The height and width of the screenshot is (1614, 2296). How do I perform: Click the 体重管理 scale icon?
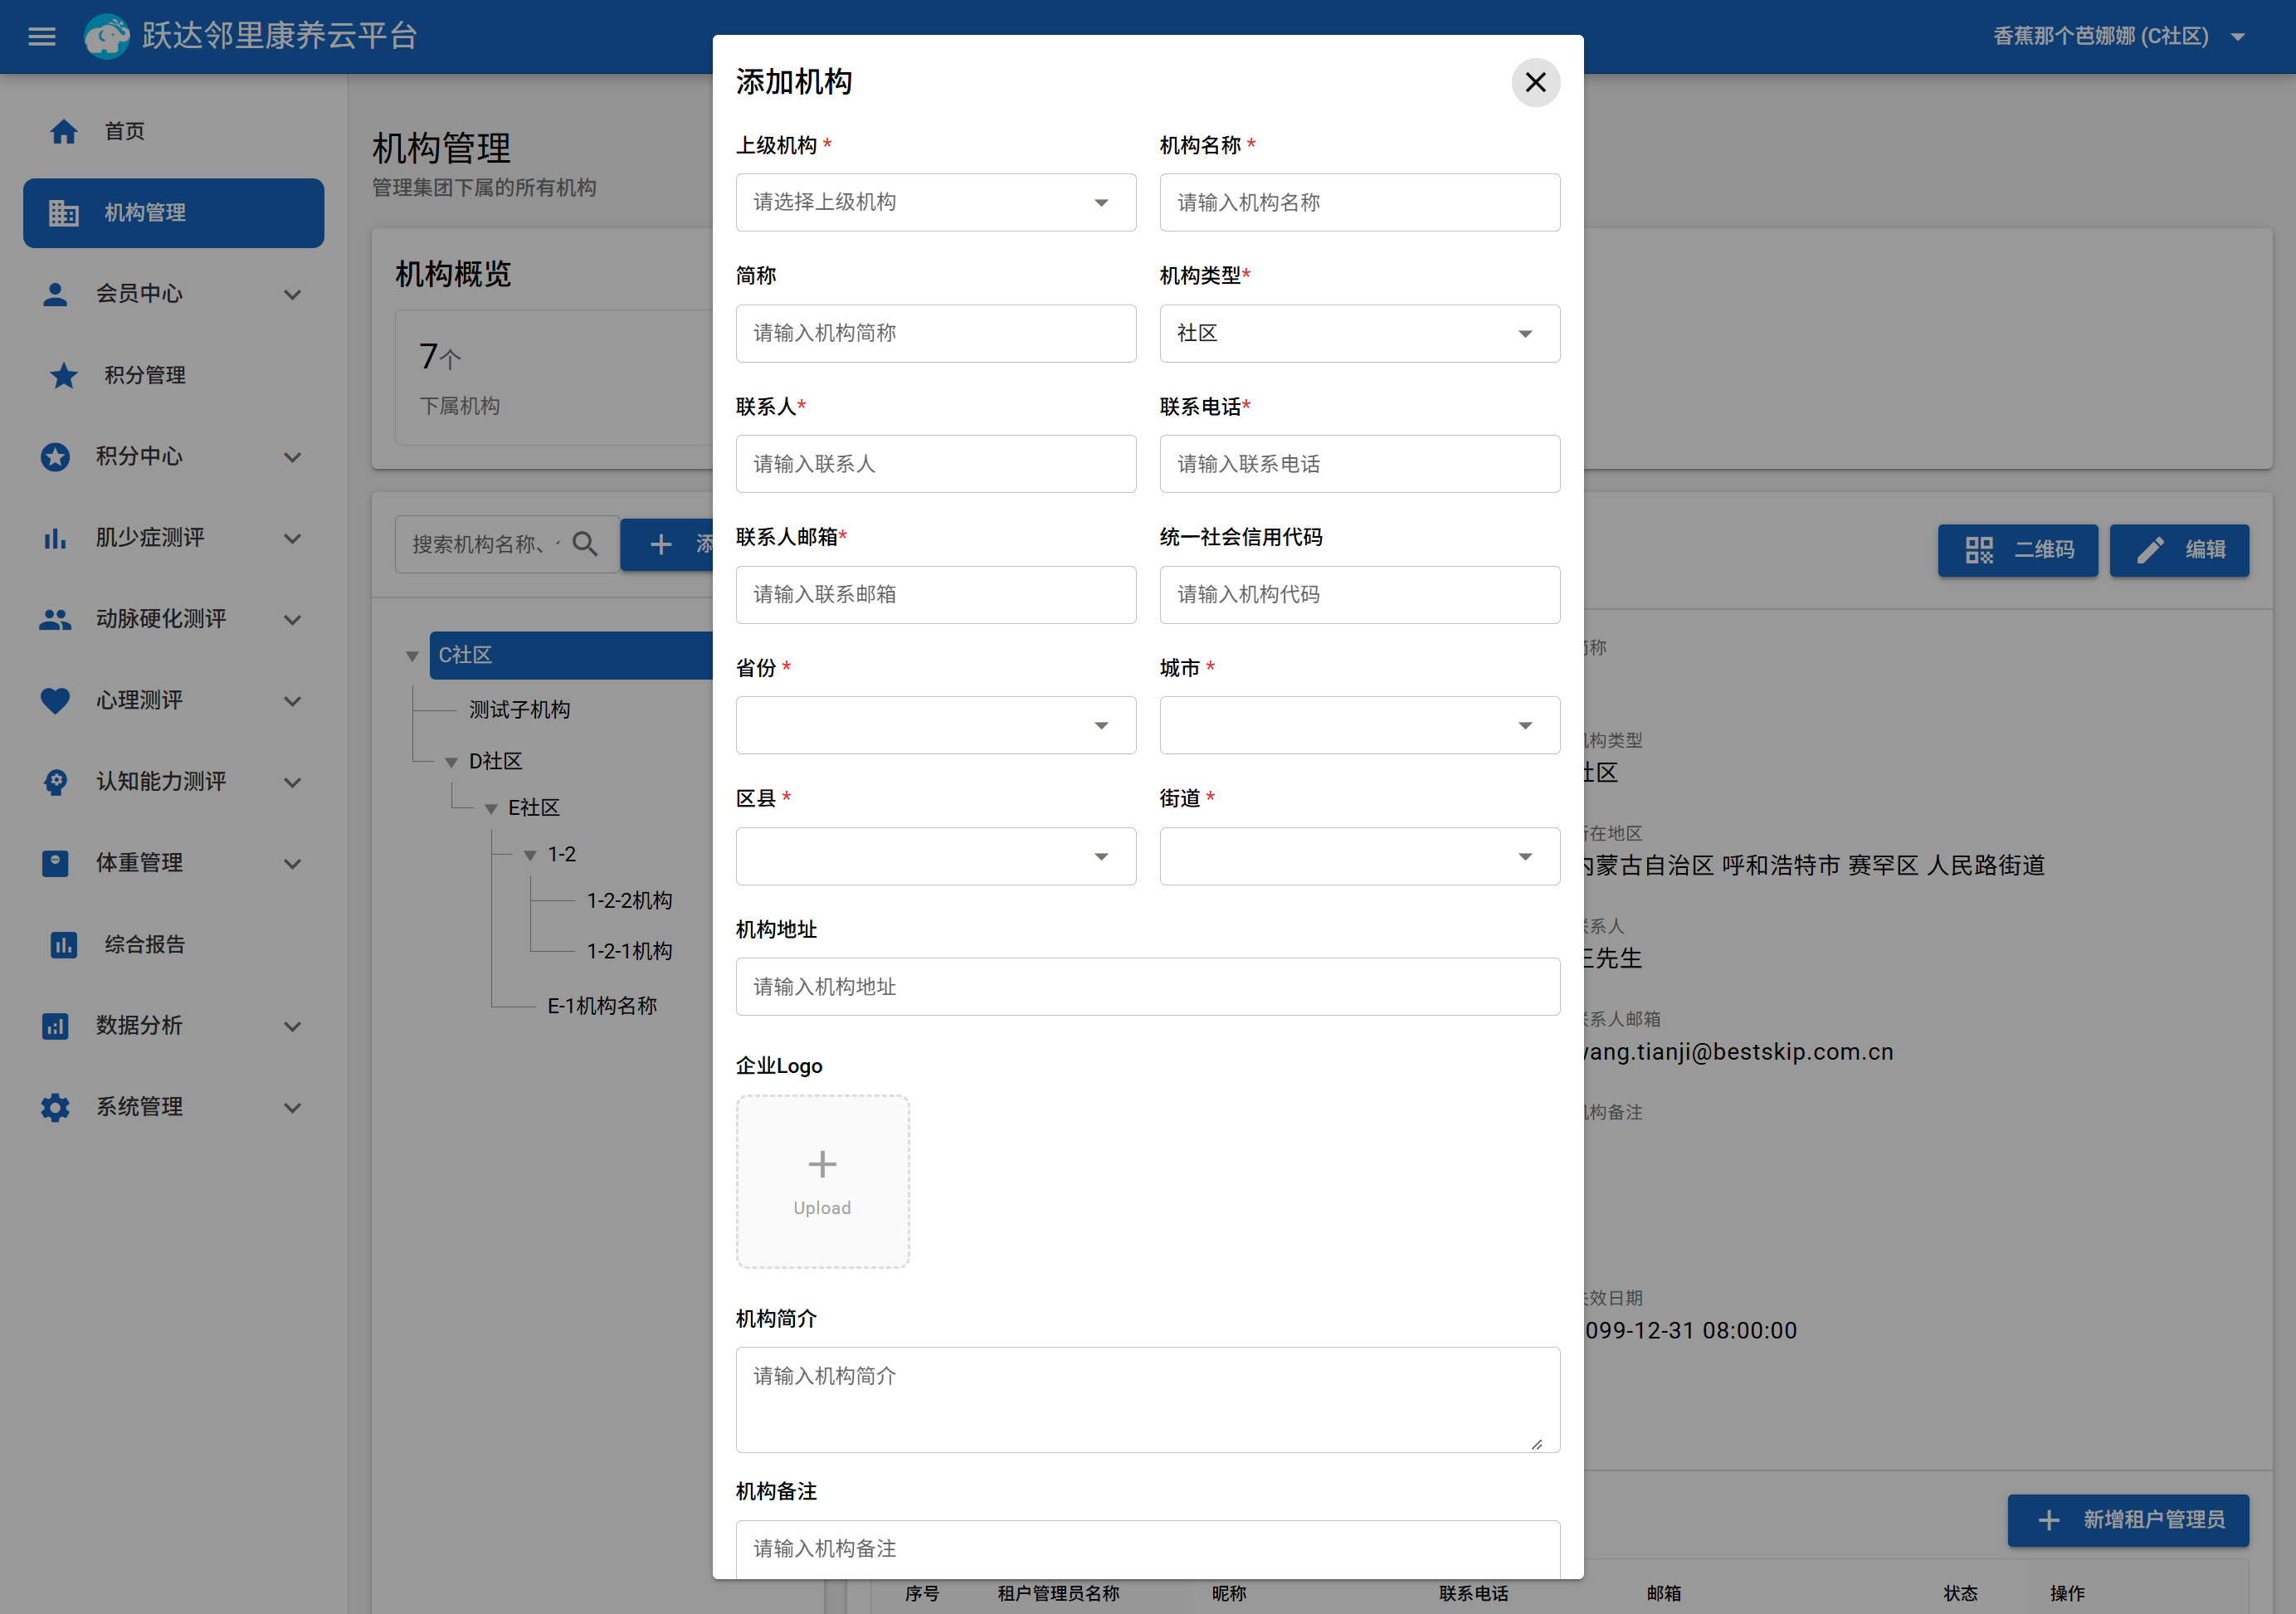55,863
